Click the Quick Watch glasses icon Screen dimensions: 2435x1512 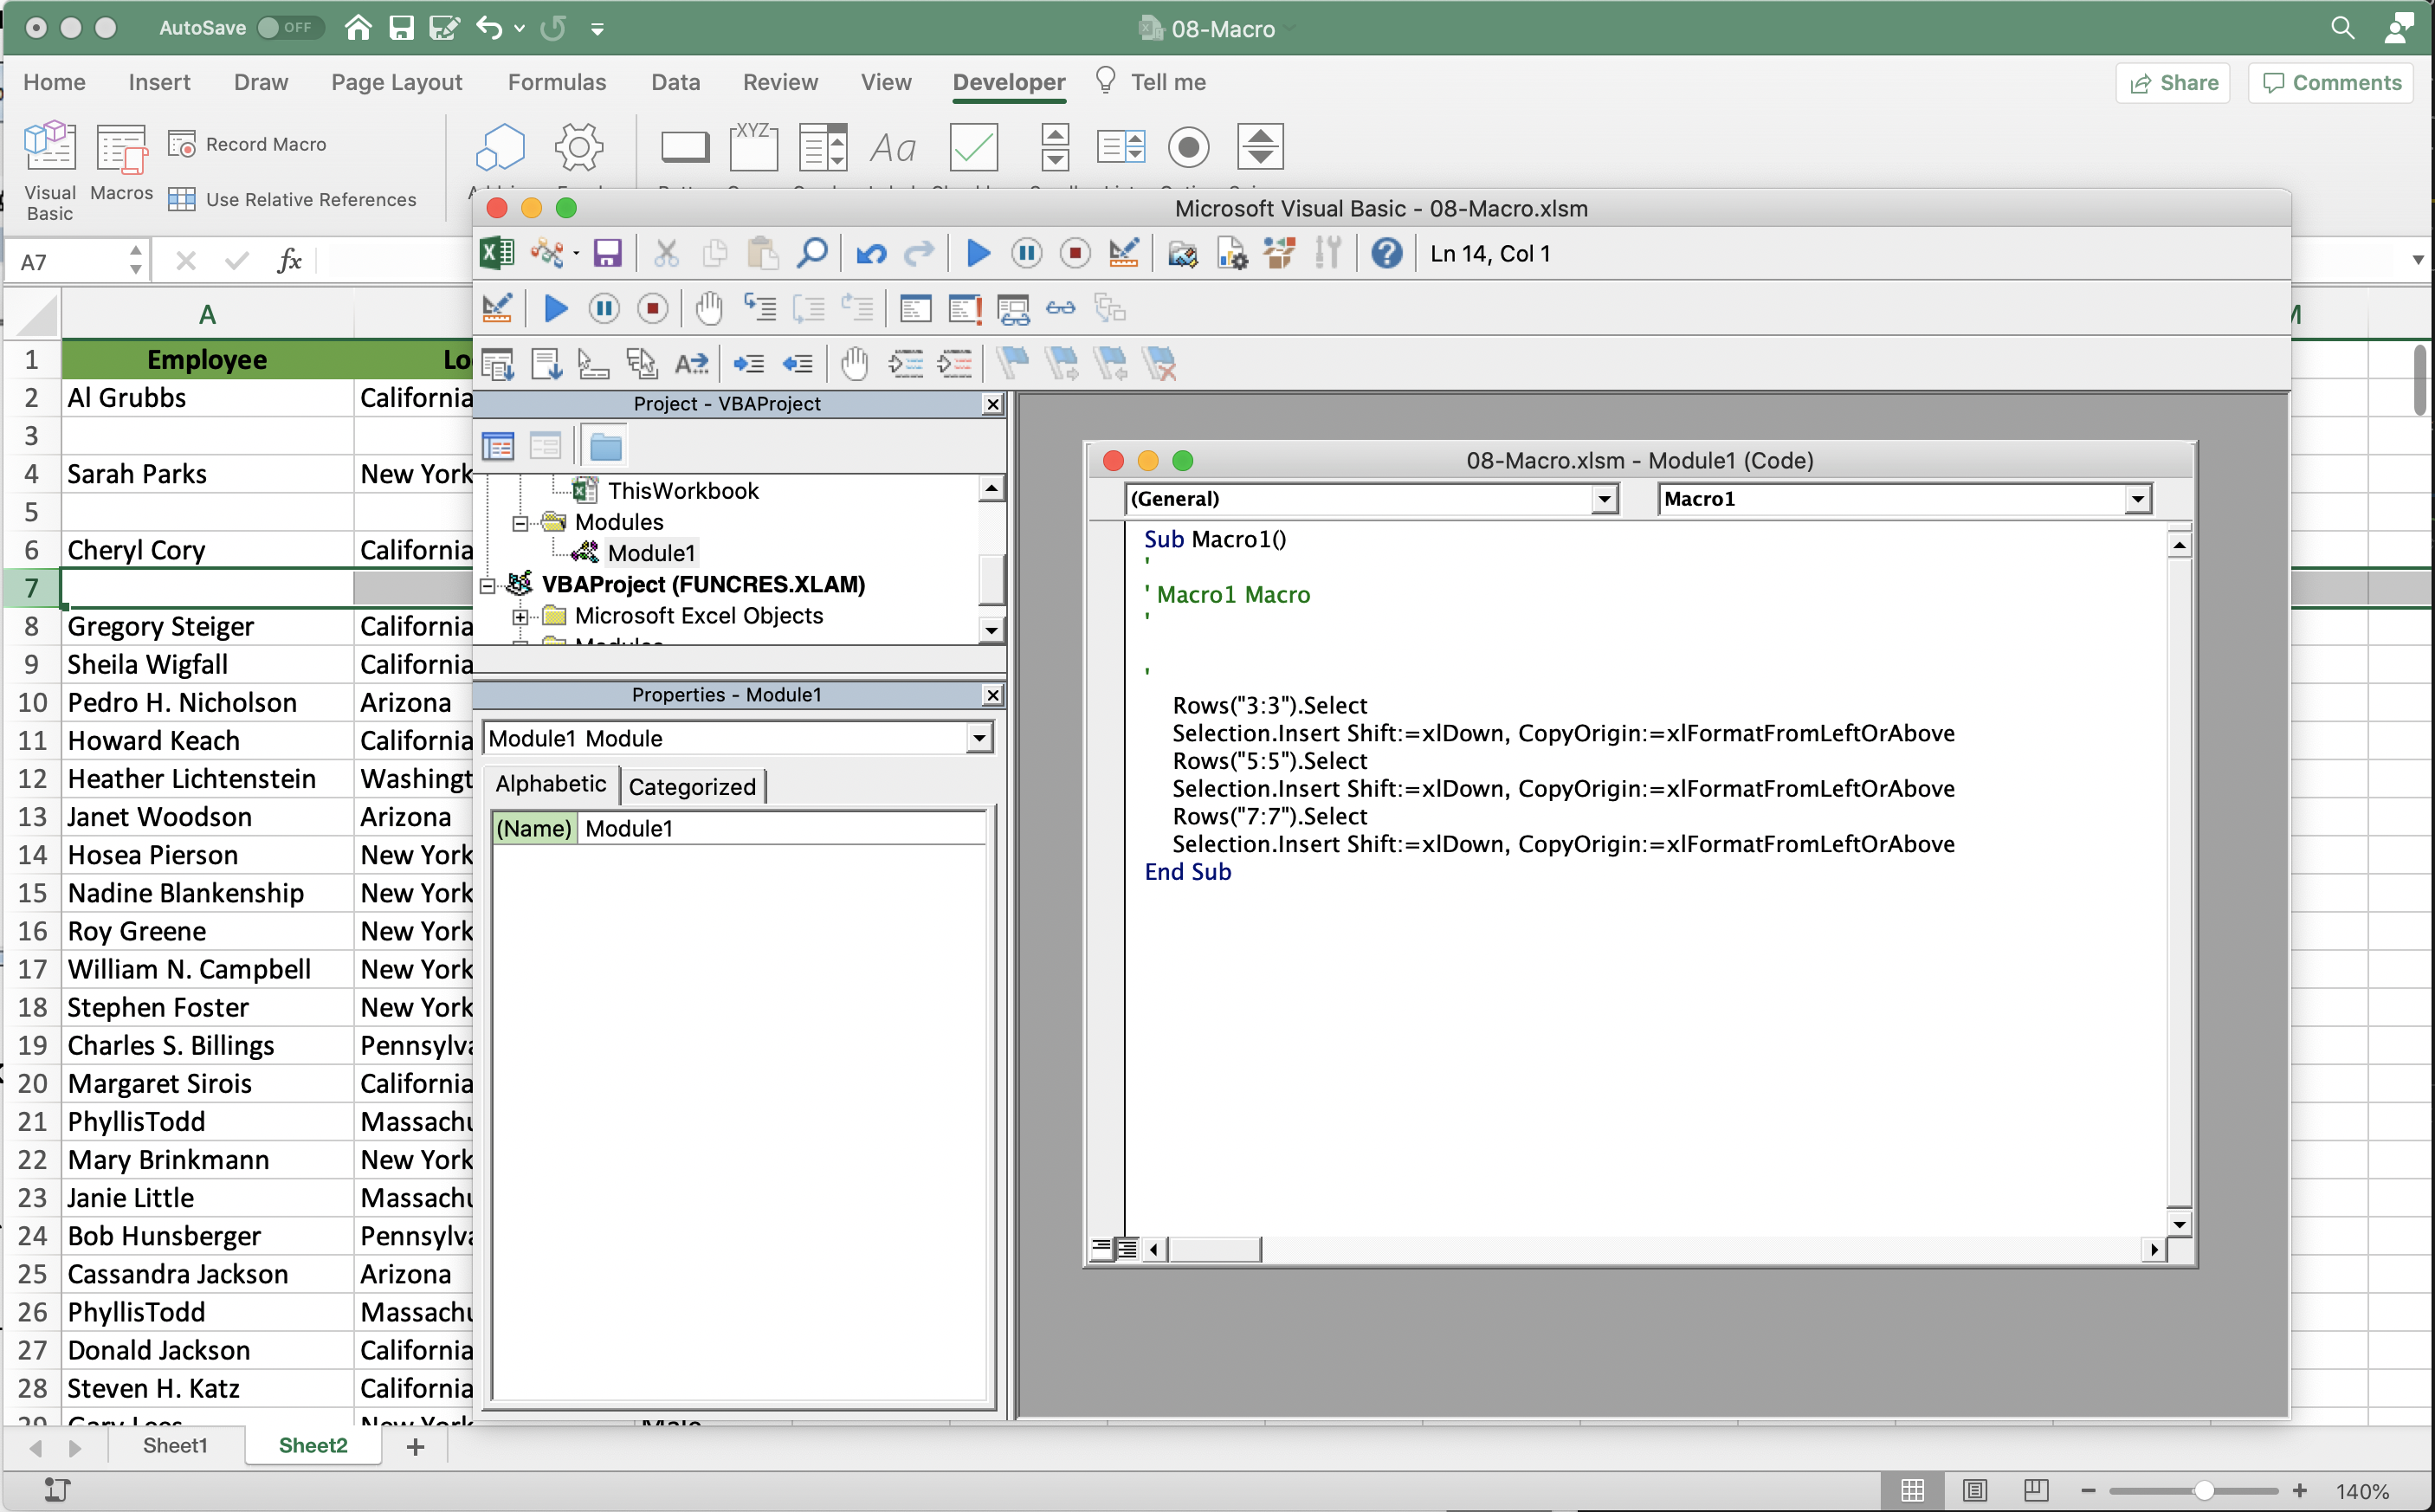[1061, 308]
